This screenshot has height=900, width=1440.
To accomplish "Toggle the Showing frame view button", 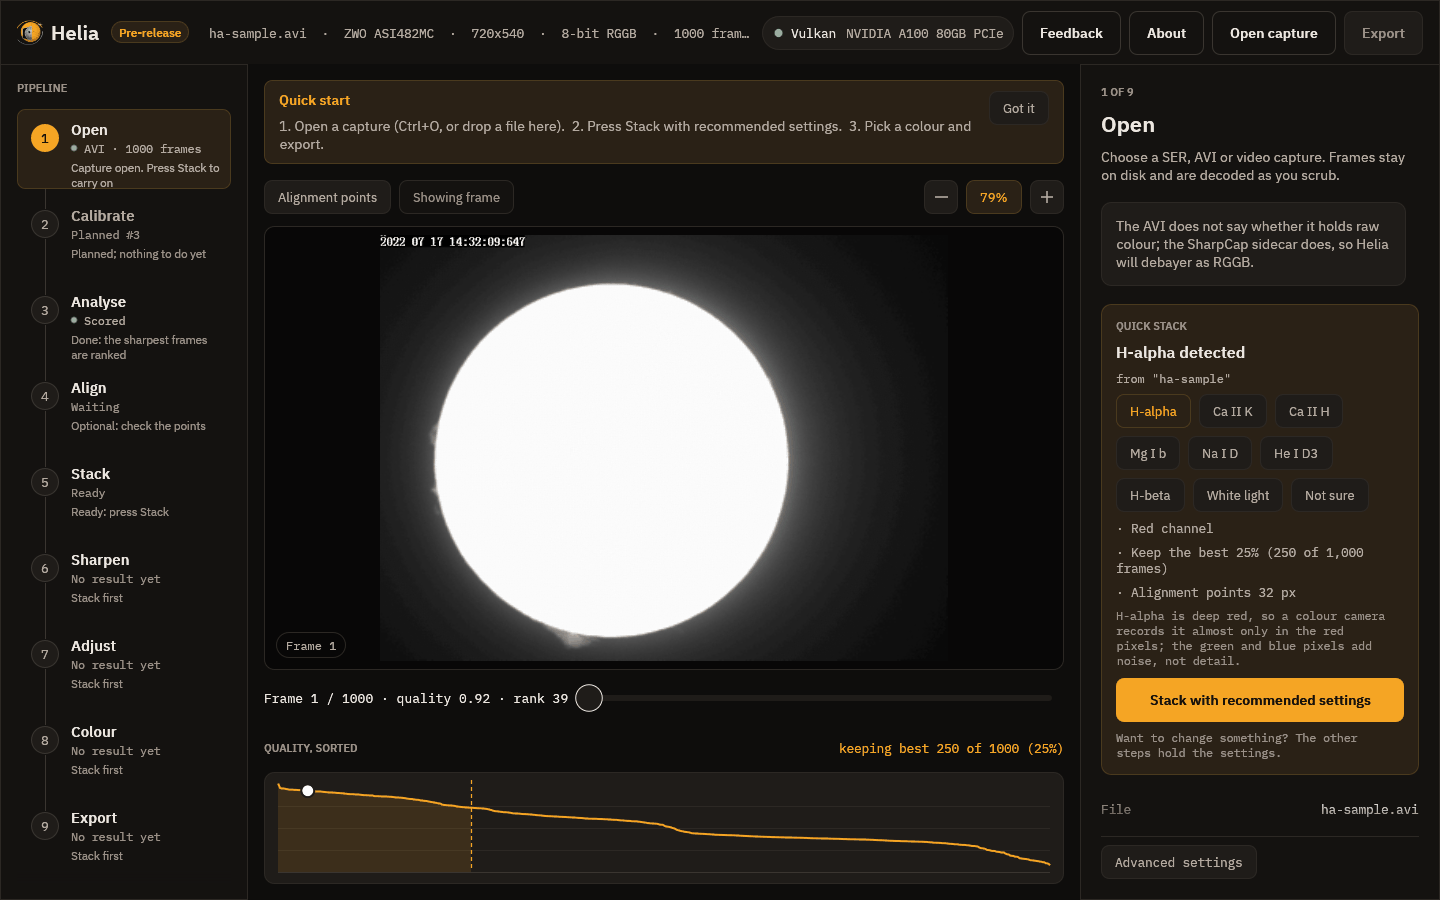I will pyautogui.click(x=456, y=197).
